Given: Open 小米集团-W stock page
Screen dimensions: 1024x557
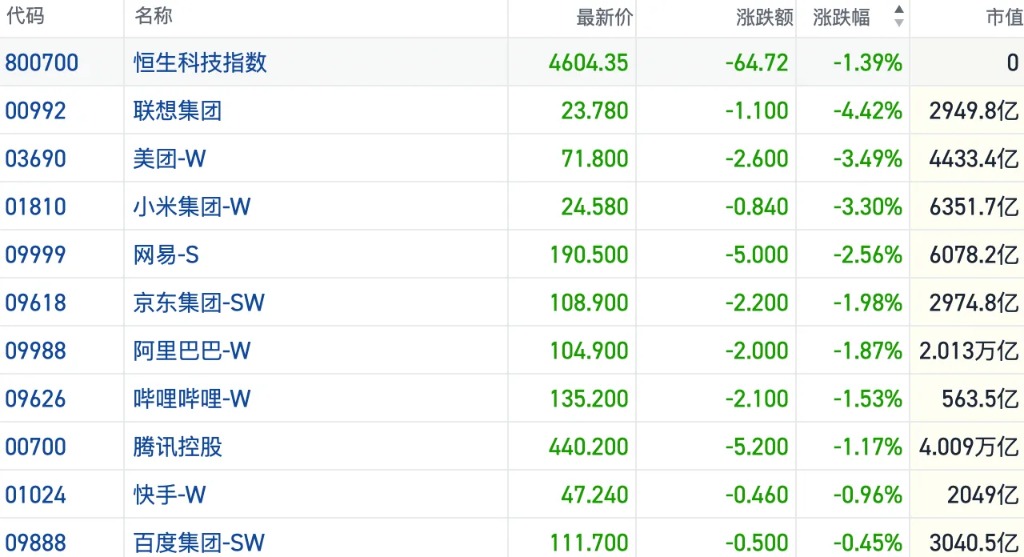Looking at the screenshot, I should coord(192,207).
